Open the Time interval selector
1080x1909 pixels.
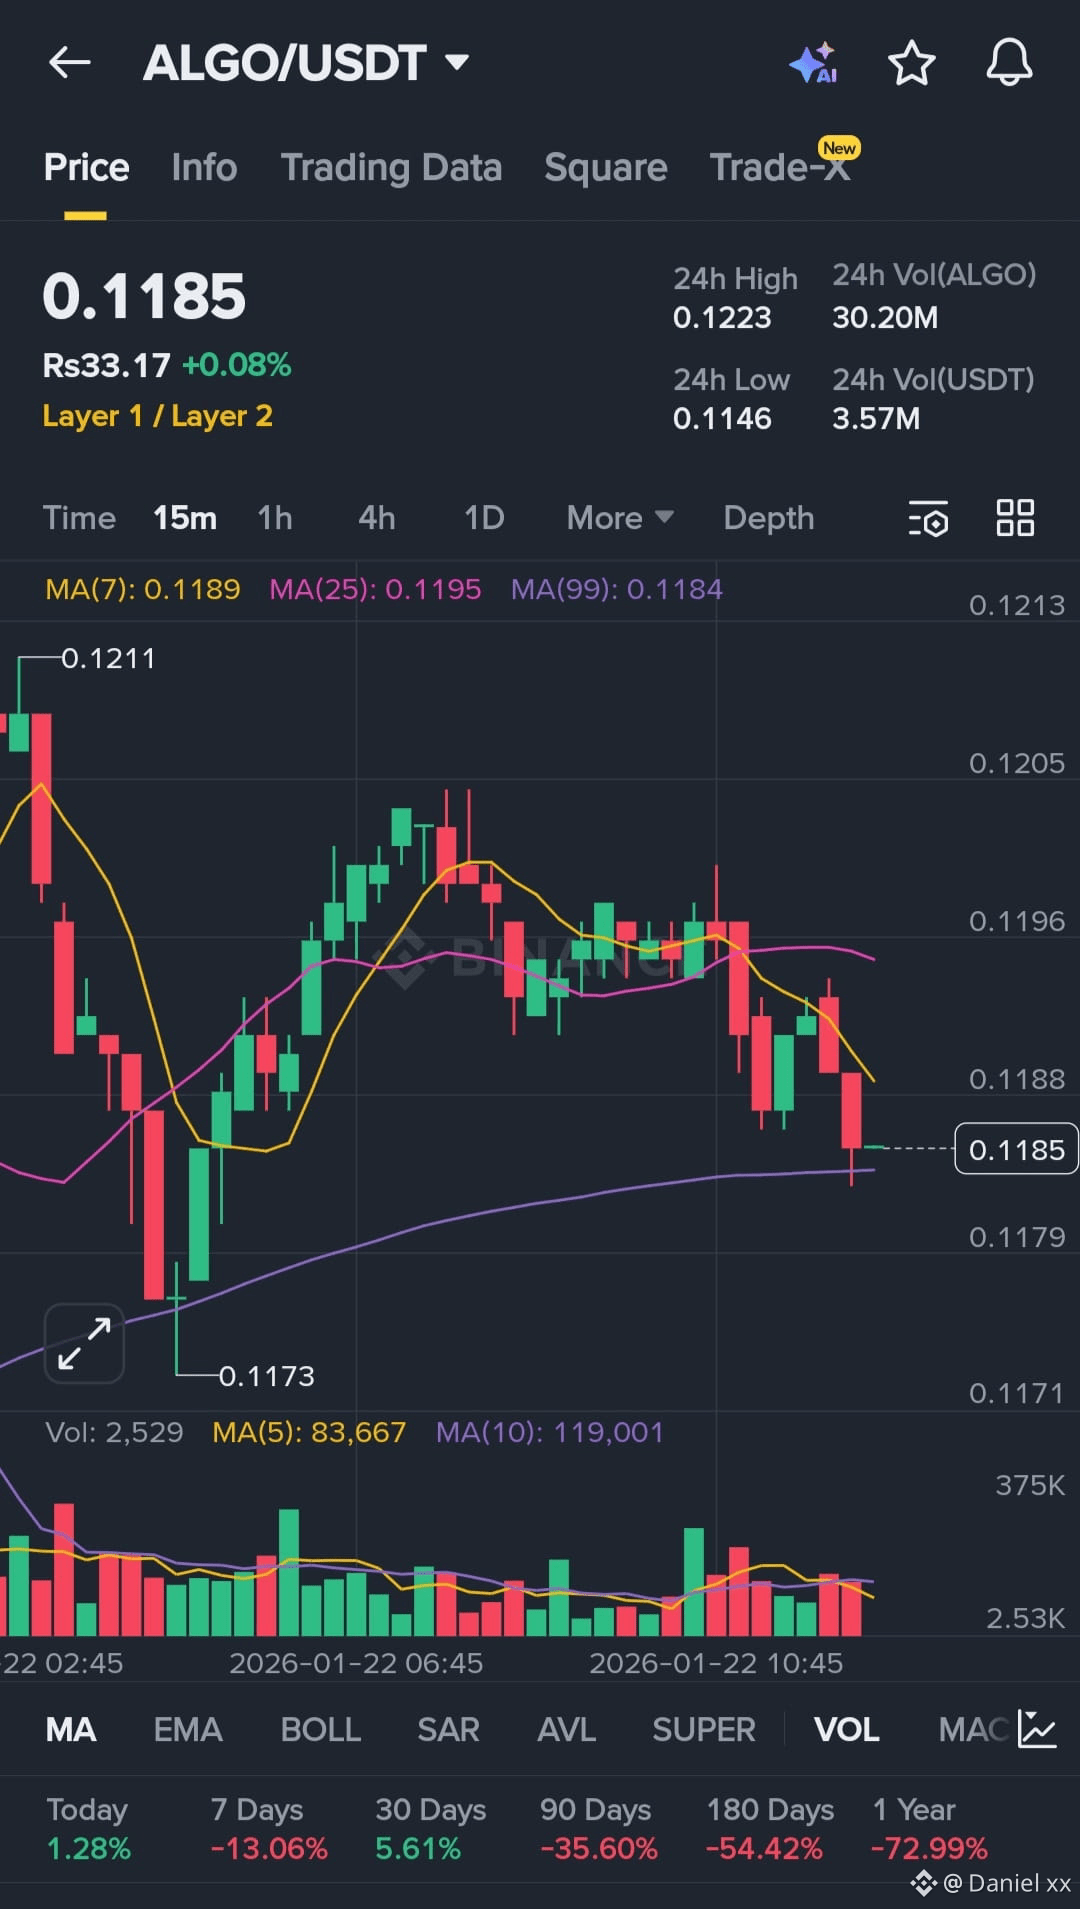(x=79, y=518)
